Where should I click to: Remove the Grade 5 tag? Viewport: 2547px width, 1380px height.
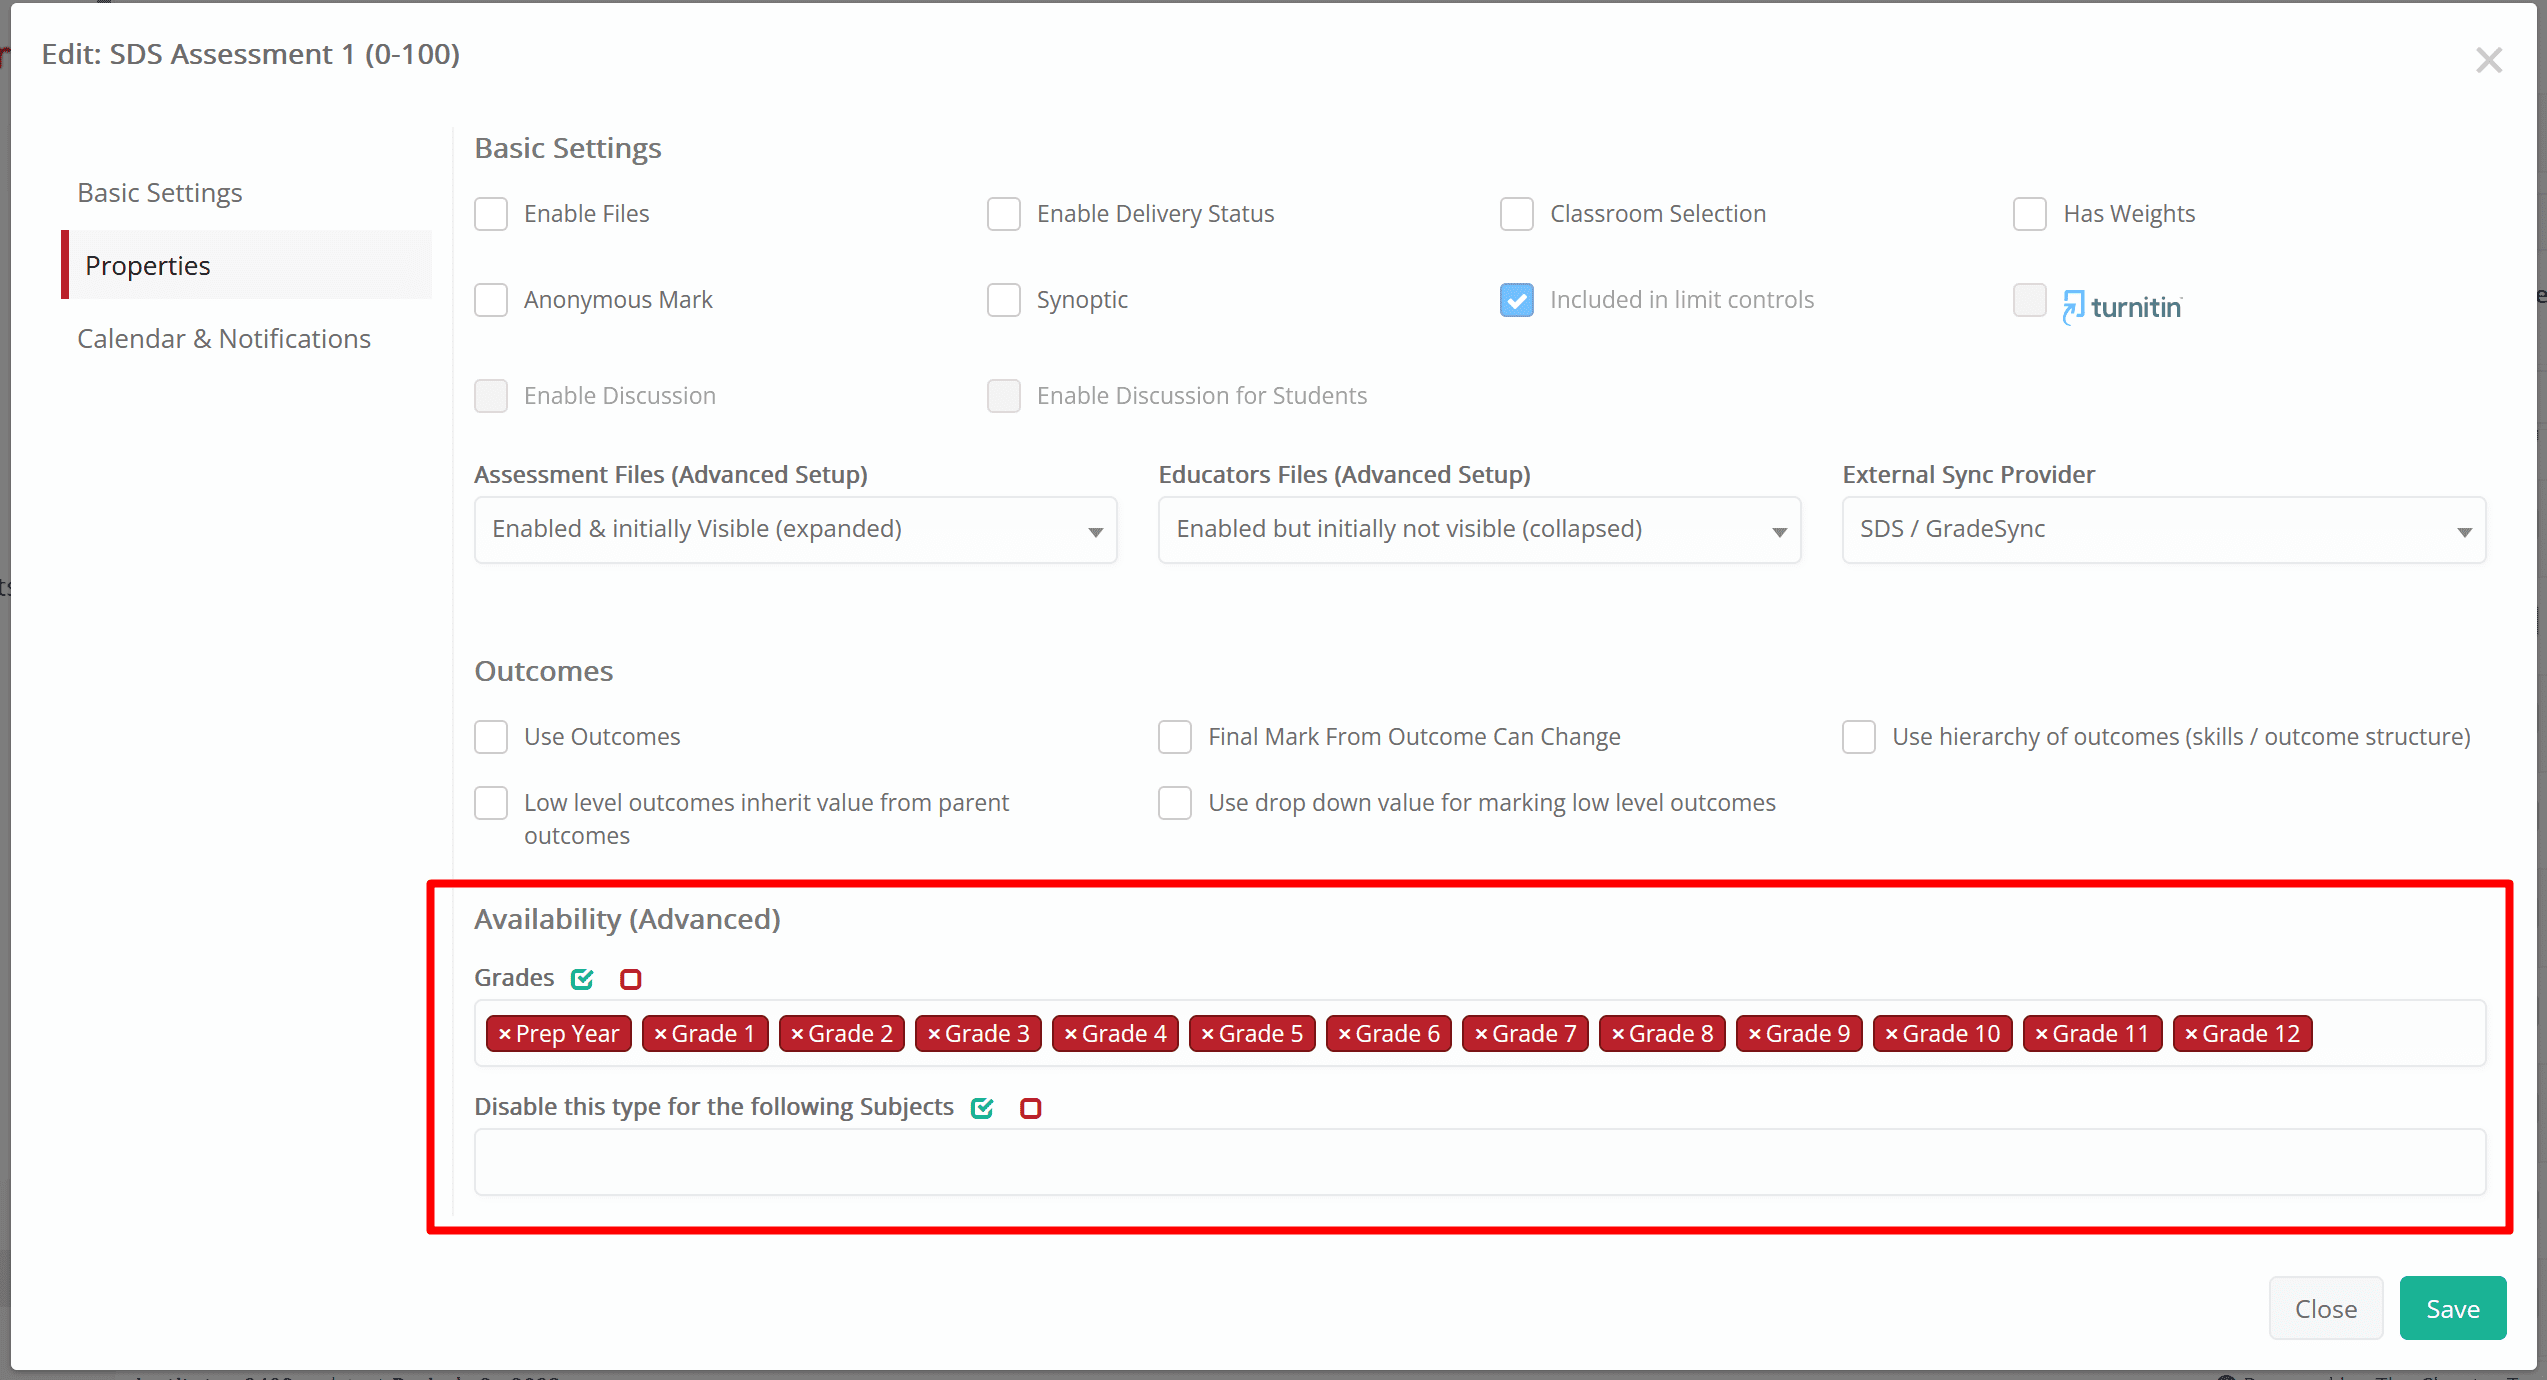(x=1208, y=1034)
